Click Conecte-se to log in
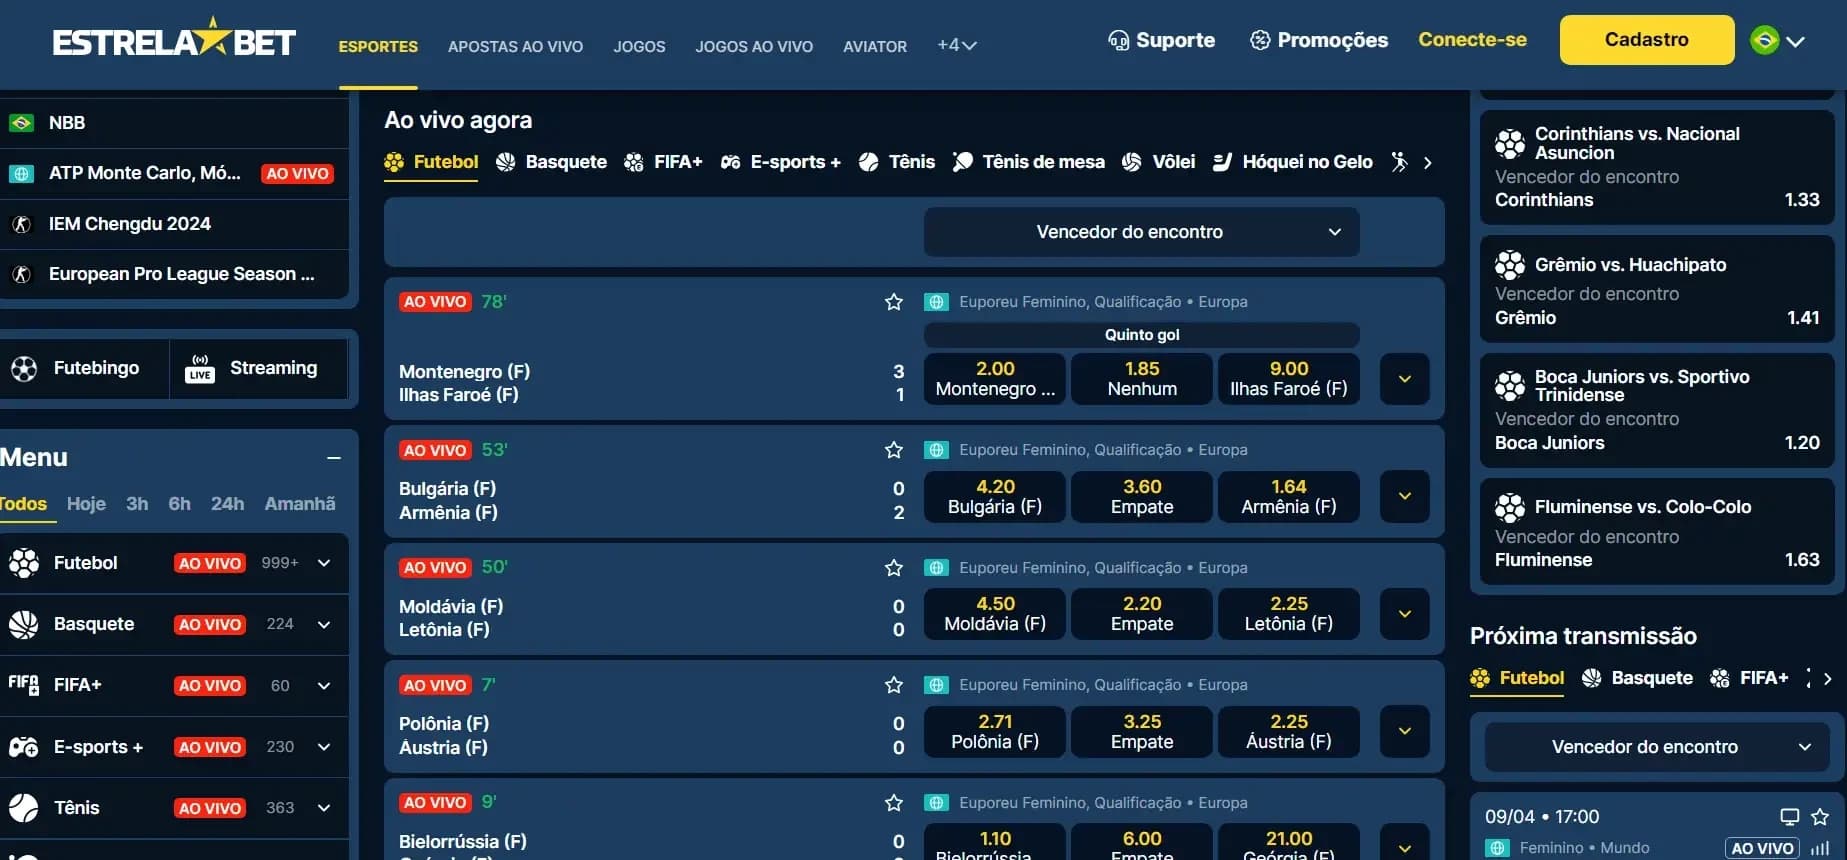The height and width of the screenshot is (860, 1847). [1472, 40]
